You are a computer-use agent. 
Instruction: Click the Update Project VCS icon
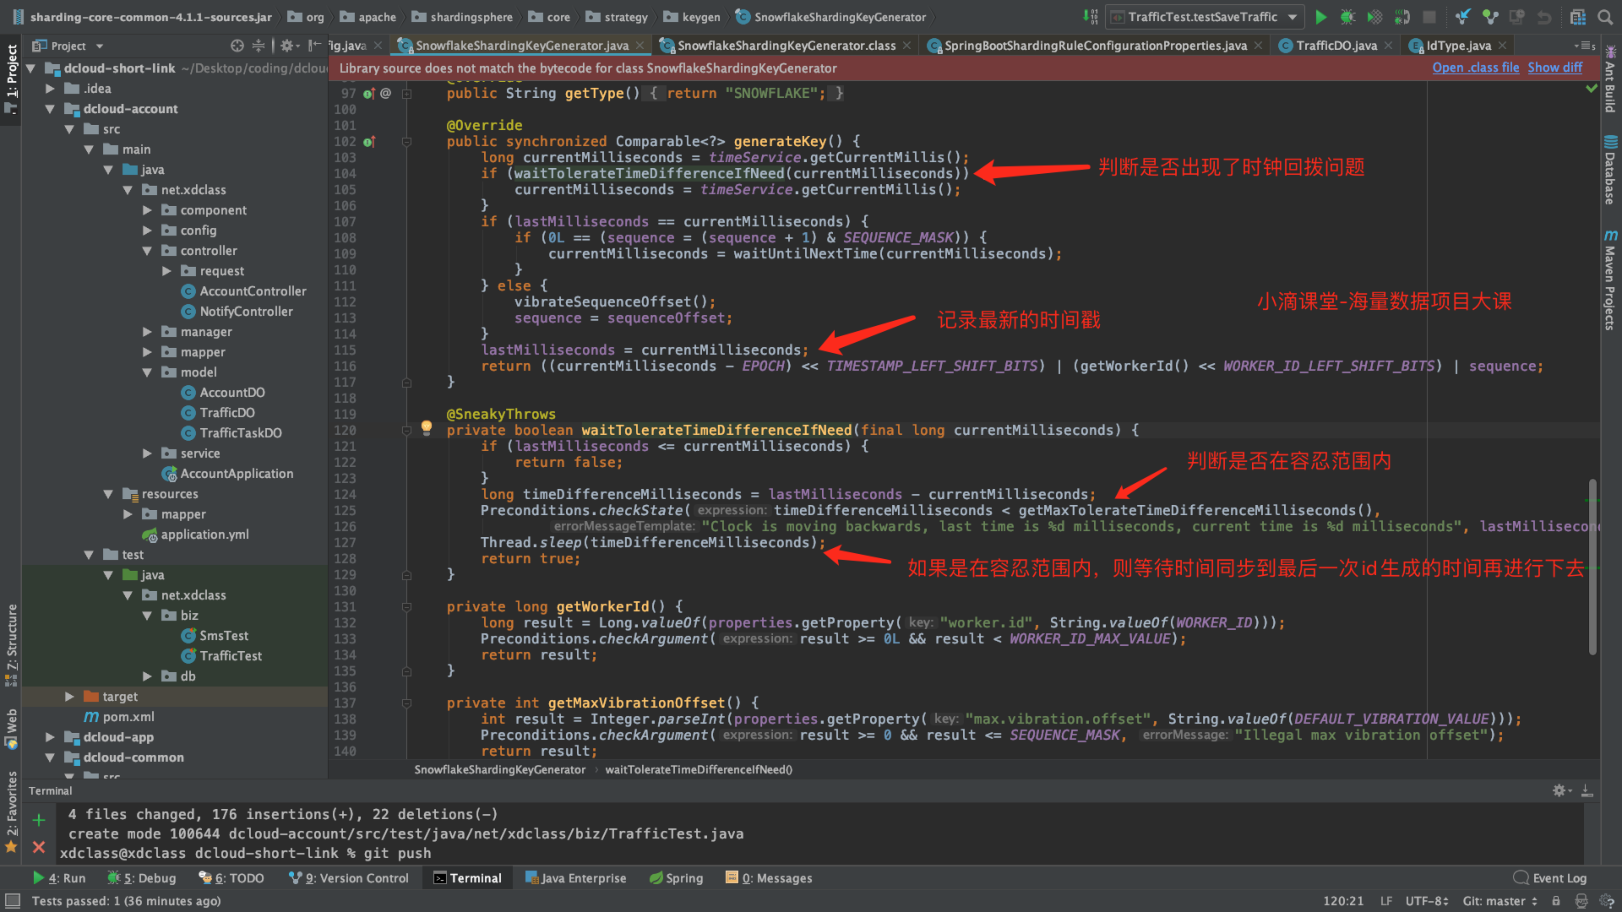click(x=1463, y=17)
